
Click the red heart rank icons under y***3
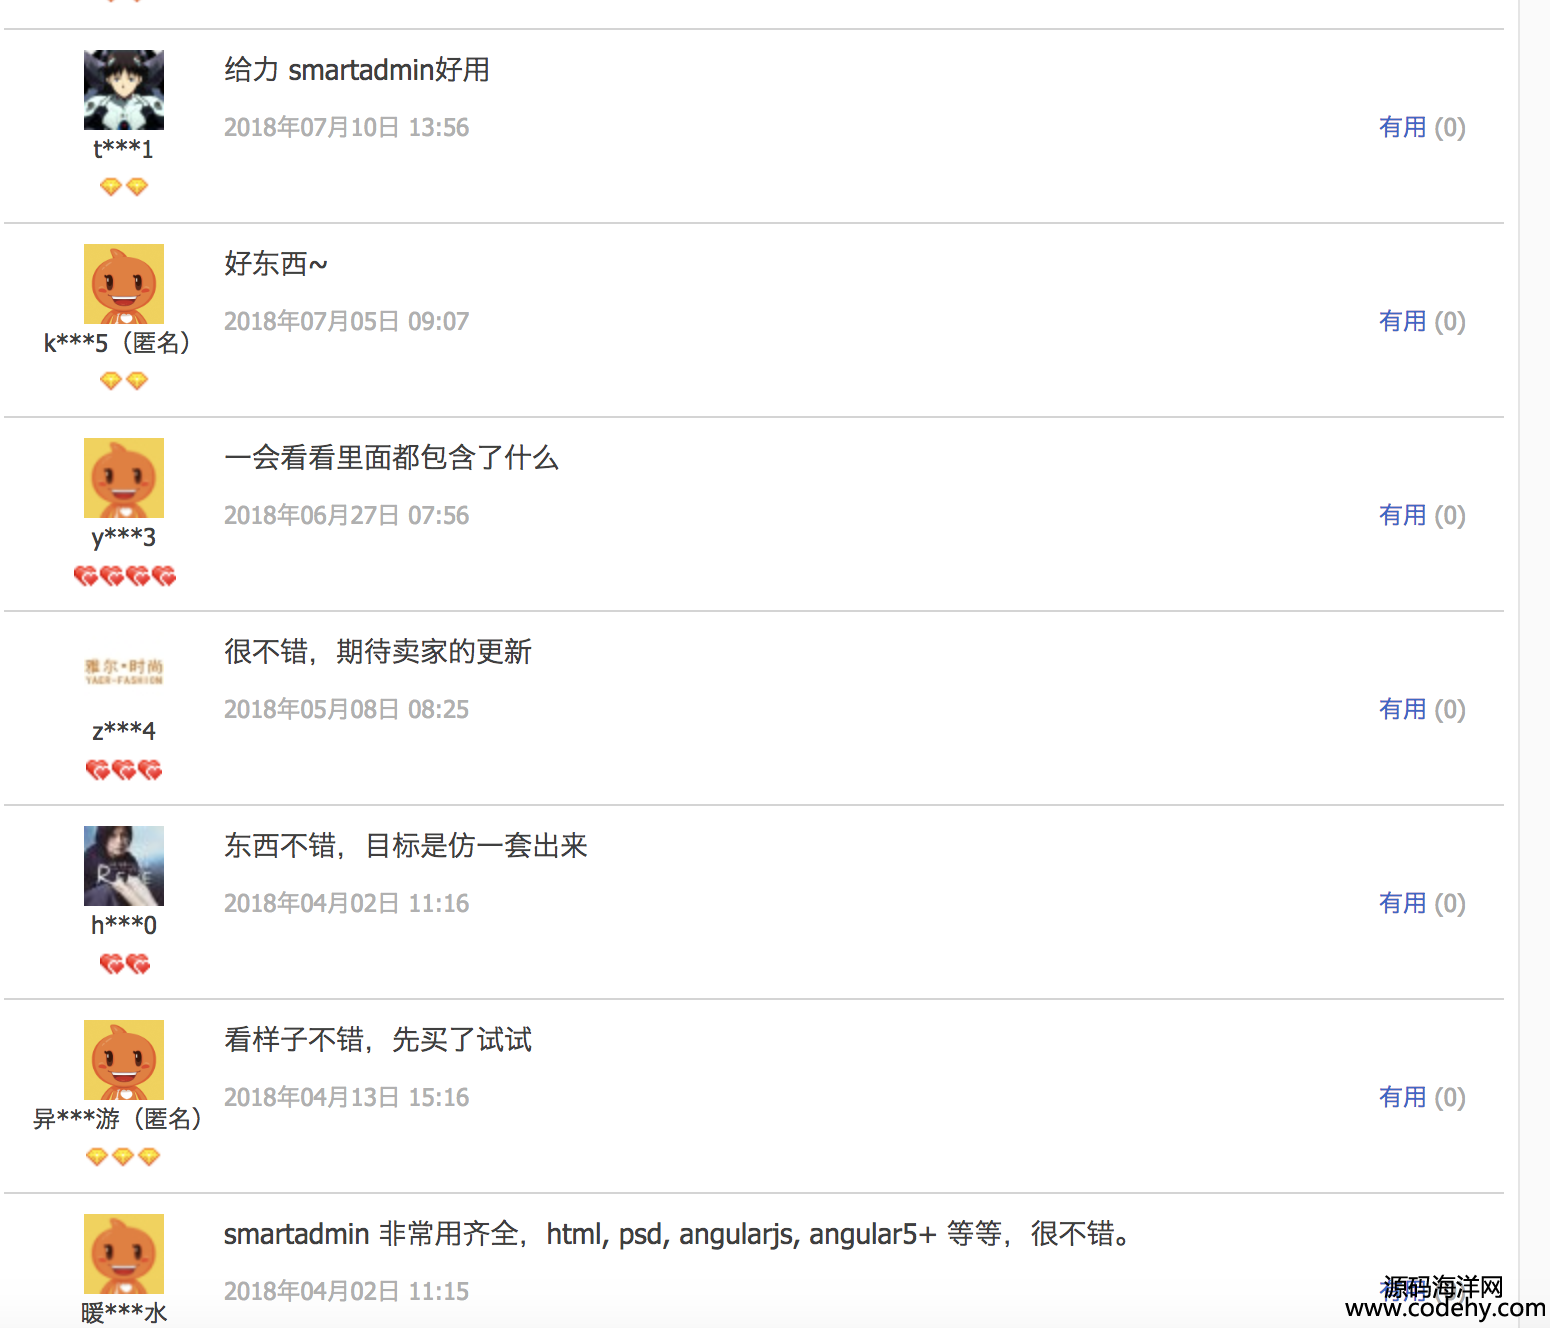click(124, 576)
